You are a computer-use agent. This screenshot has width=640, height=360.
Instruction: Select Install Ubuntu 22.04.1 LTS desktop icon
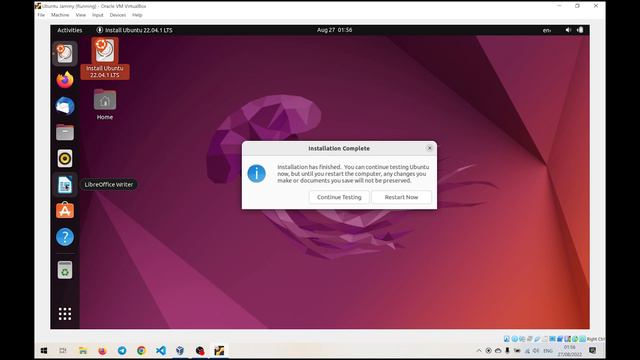point(105,58)
